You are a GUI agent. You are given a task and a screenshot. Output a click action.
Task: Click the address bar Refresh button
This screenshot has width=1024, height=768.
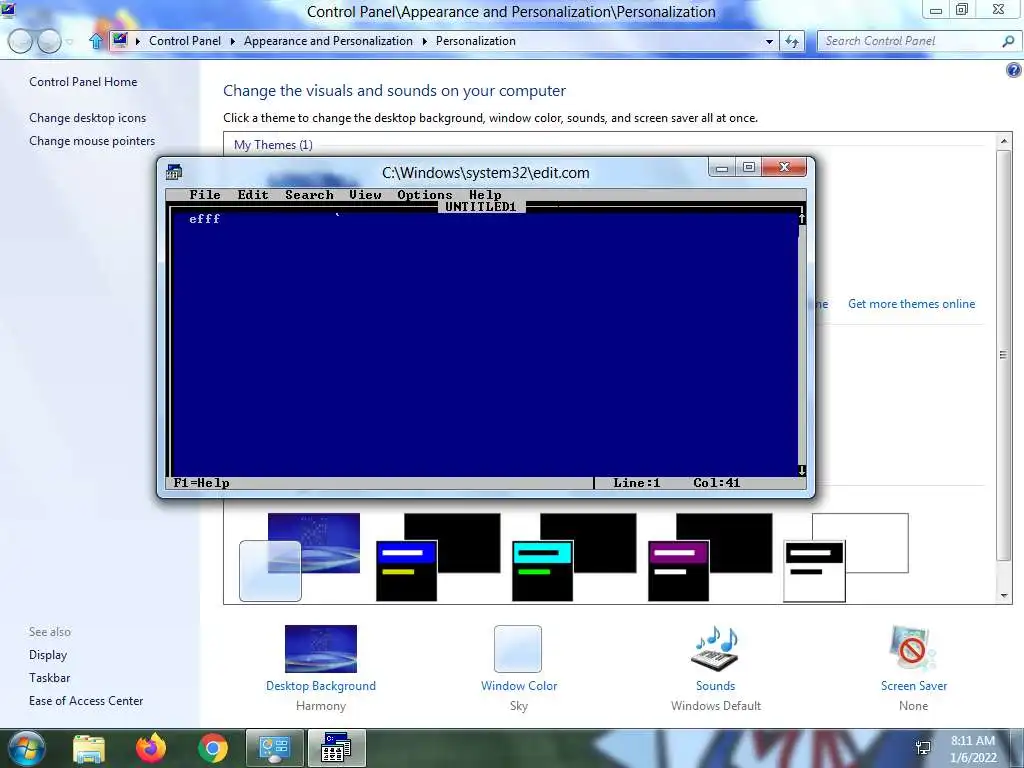pyautogui.click(x=792, y=41)
